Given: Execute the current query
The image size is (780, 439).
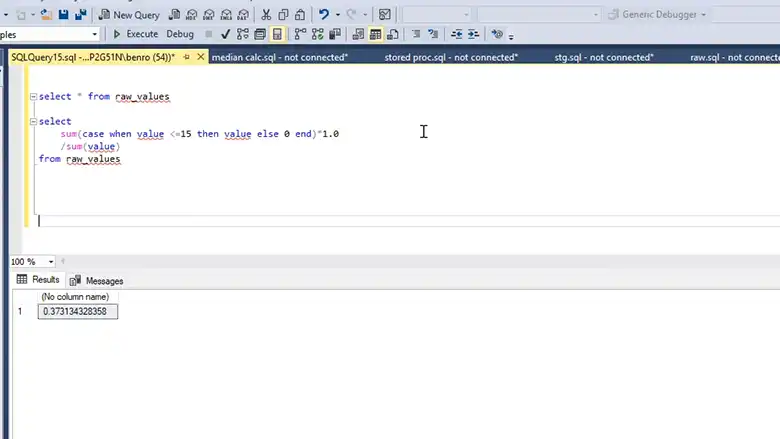Looking at the screenshot, I should (x=135, y=34).
